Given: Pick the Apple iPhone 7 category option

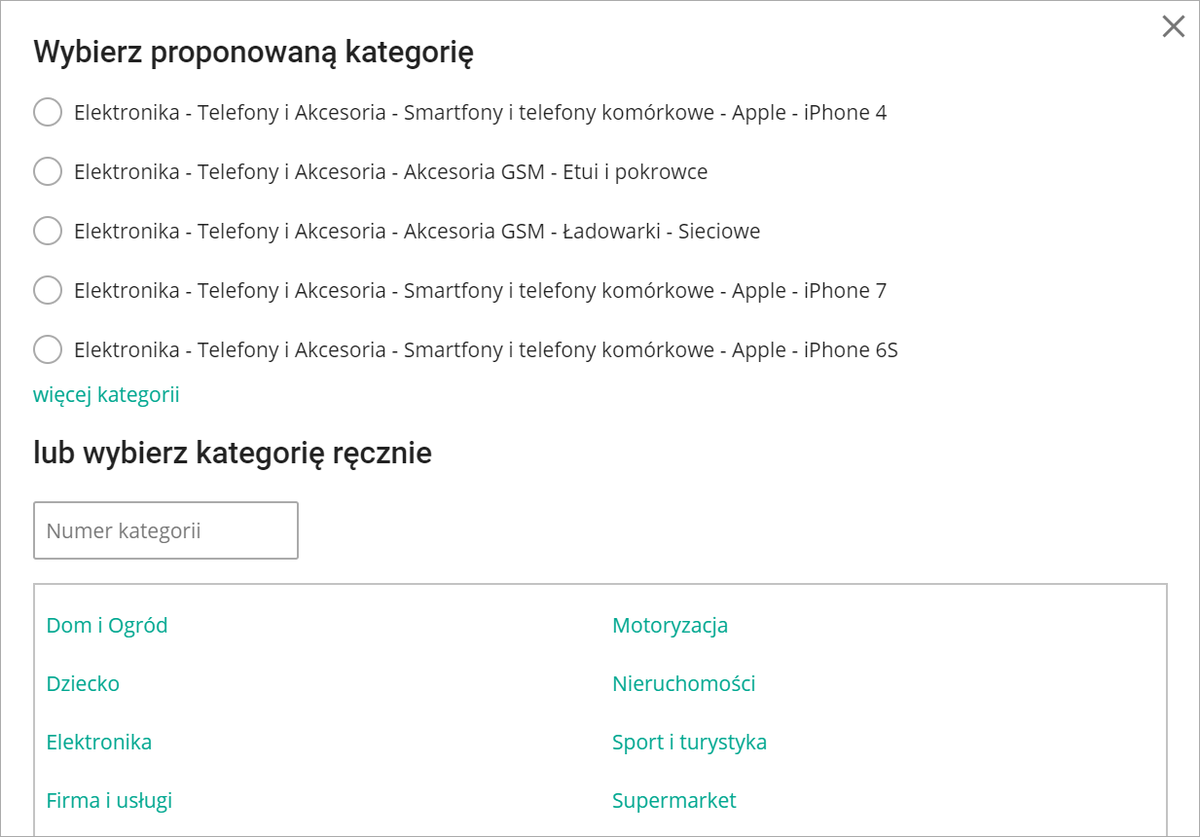Looking at the screenshot, I should (48, 290).
